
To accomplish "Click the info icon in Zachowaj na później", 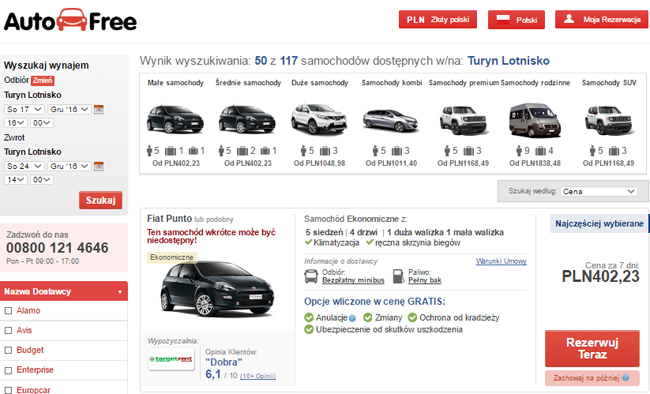I will (625, 378).
